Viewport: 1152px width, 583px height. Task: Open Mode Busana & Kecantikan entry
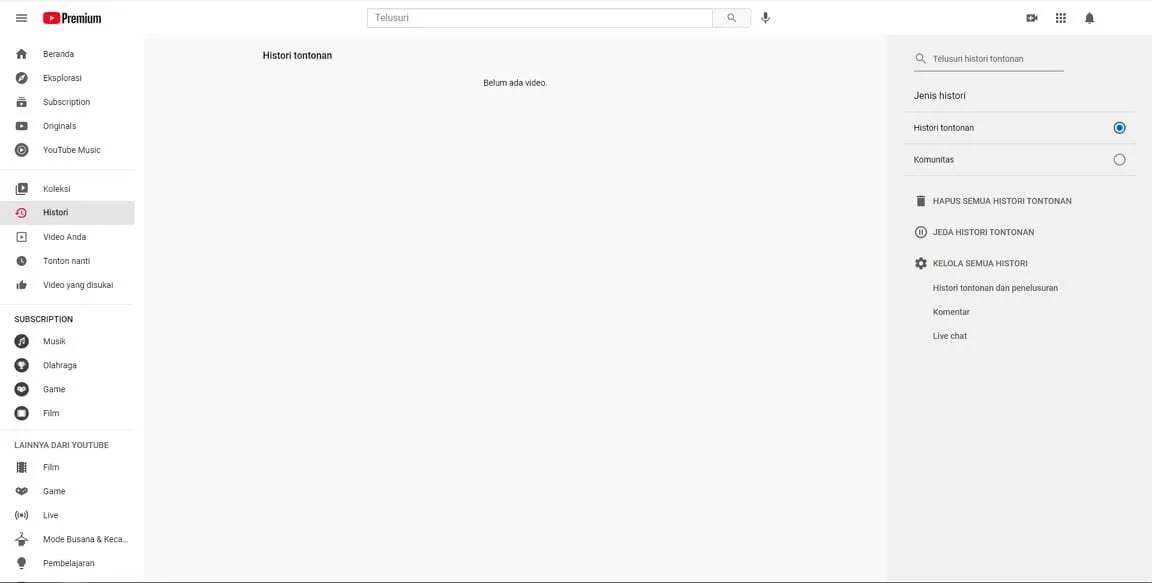tap(67, 539)
